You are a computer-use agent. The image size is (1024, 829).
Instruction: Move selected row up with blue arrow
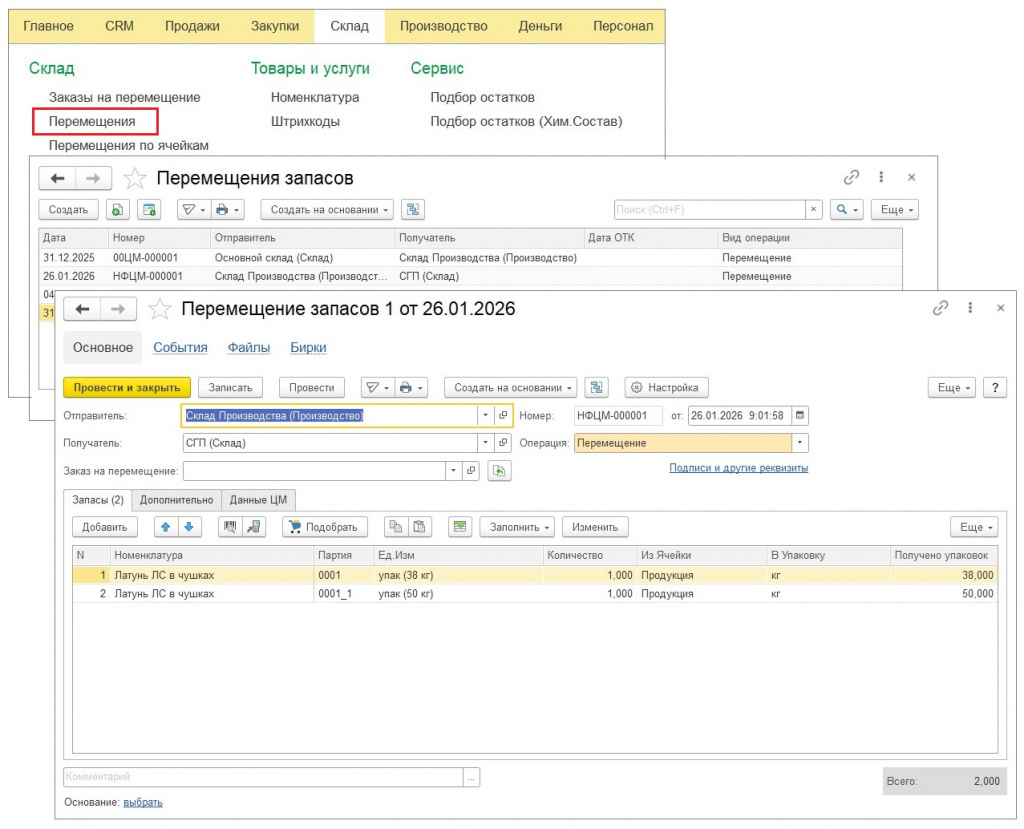[x=167, y=527]
